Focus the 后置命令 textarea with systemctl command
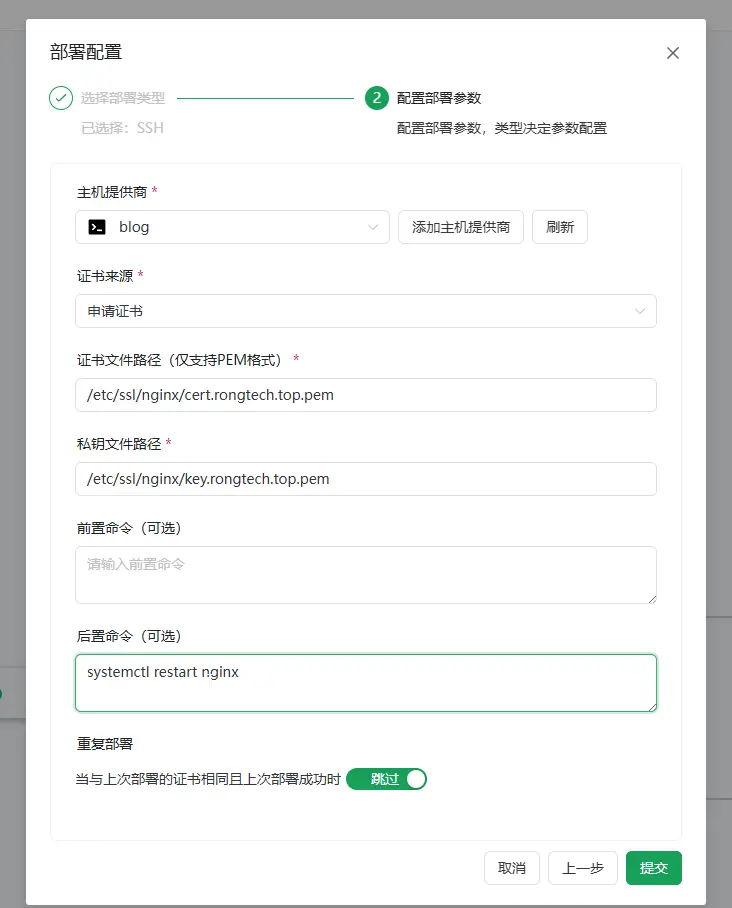The width and height of the screenshot is (732, 908). tap(365, 683)
